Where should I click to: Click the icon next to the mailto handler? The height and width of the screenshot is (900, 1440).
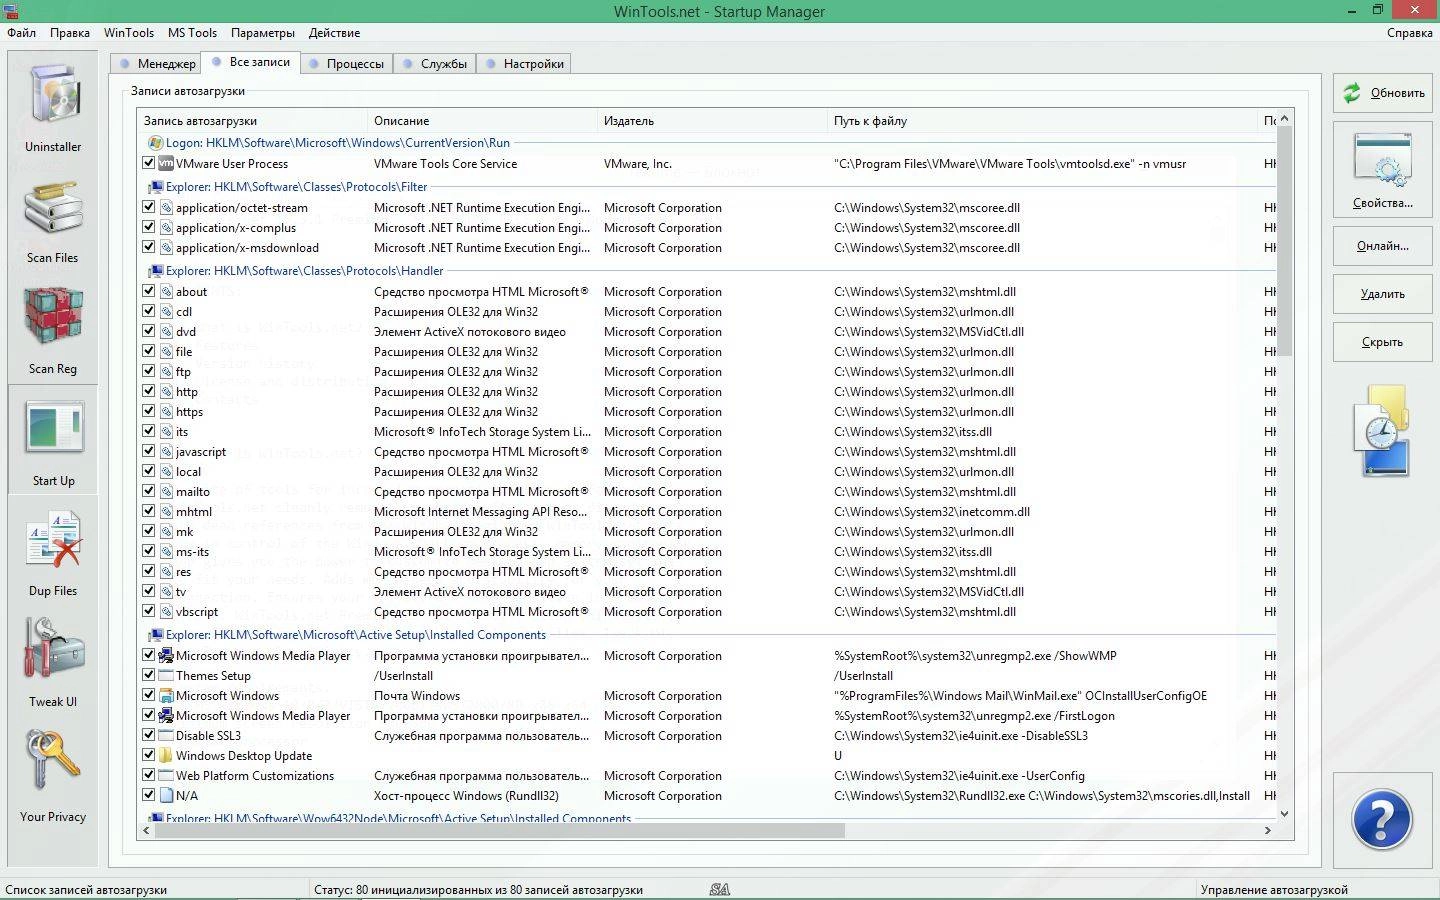(166, 491)
